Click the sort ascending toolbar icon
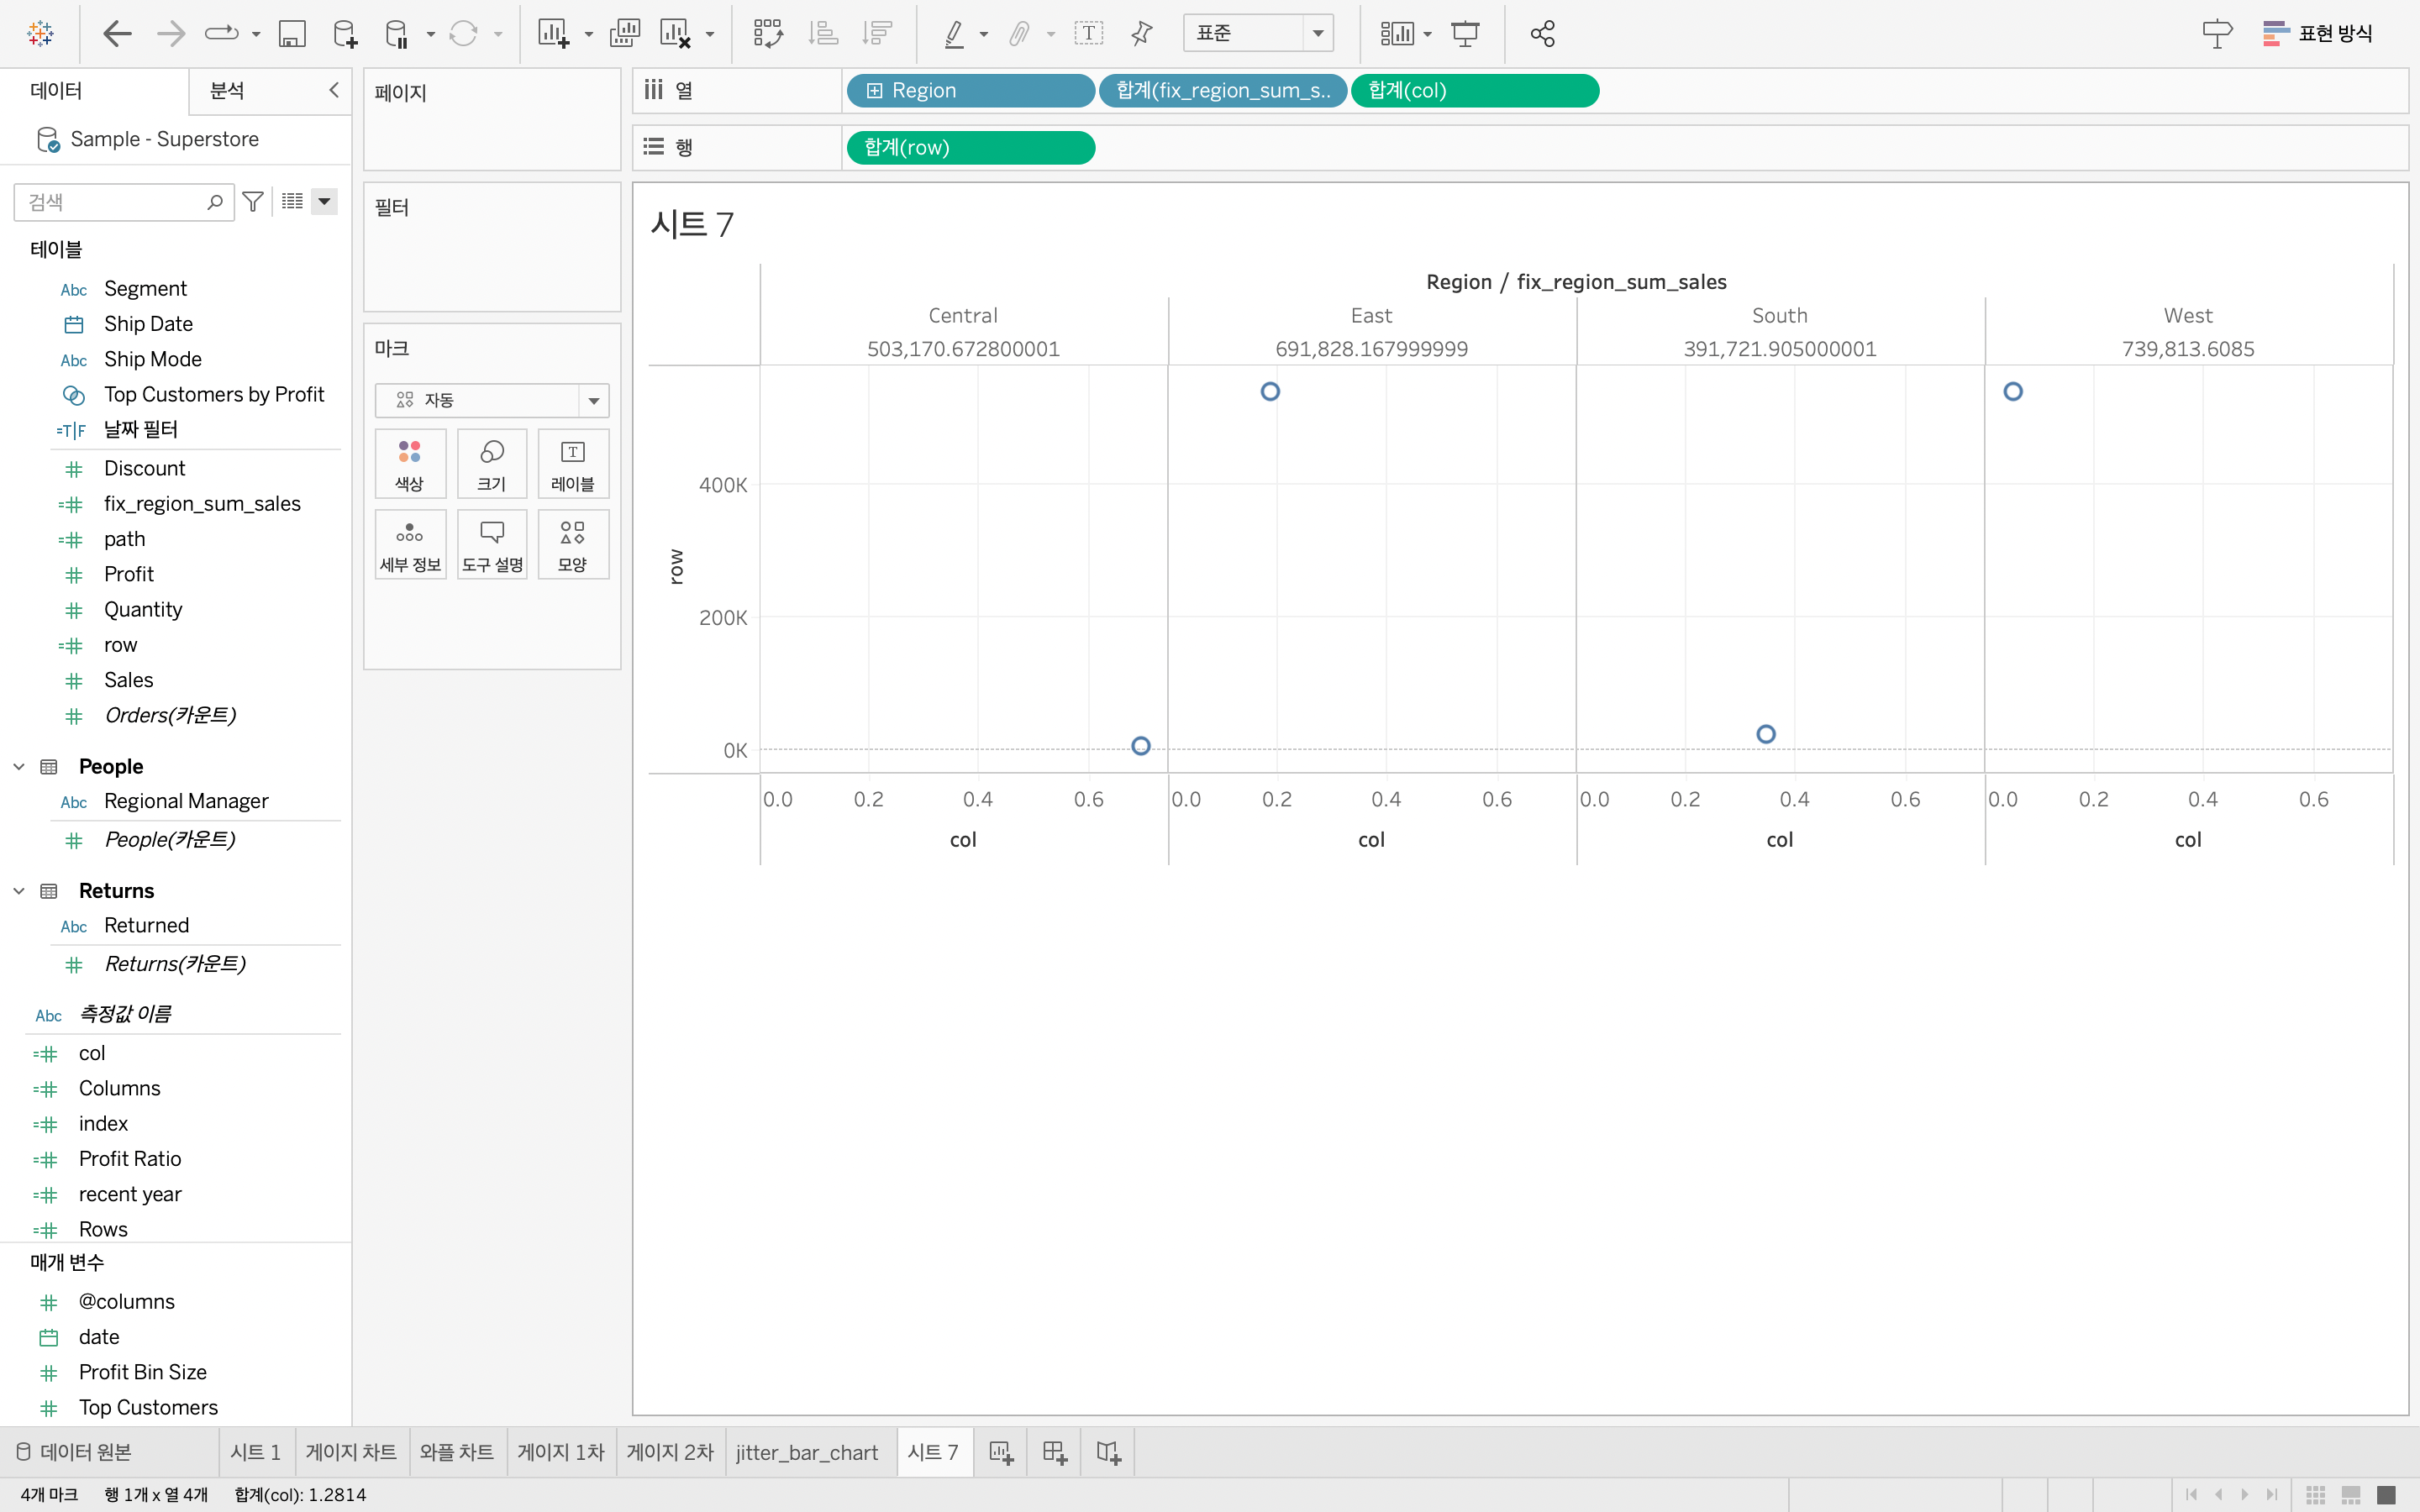2420x1512 pixels. (x=822, y=34)
